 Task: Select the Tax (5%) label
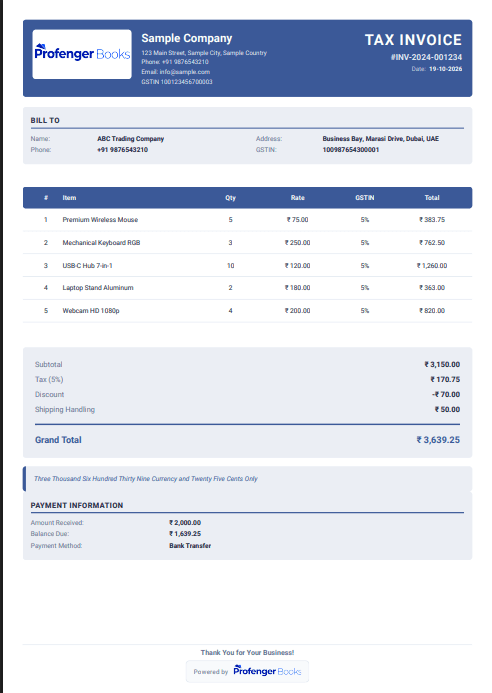pyautogui.click(x=49, y=380)
